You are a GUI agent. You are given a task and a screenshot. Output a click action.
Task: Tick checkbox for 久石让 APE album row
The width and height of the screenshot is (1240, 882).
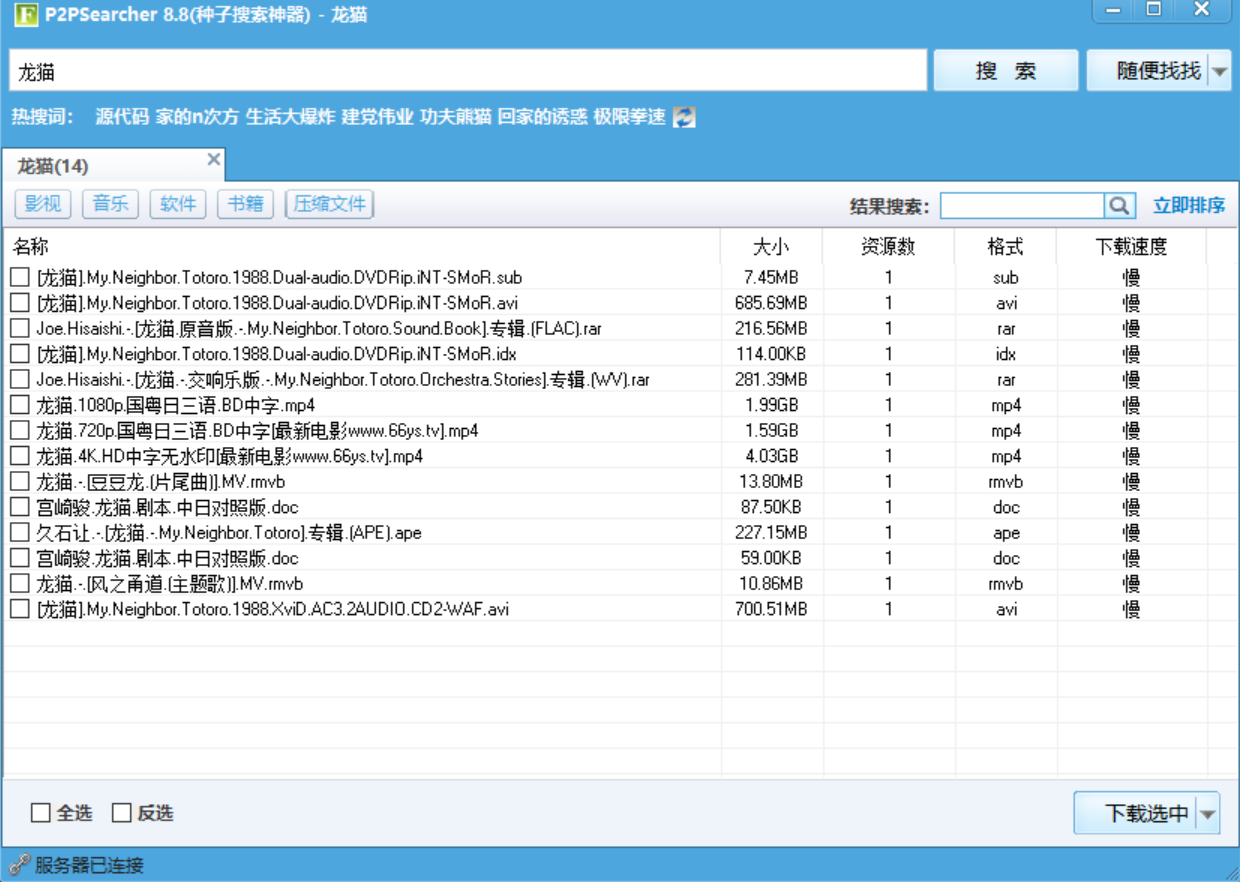(x=20, y=532)
